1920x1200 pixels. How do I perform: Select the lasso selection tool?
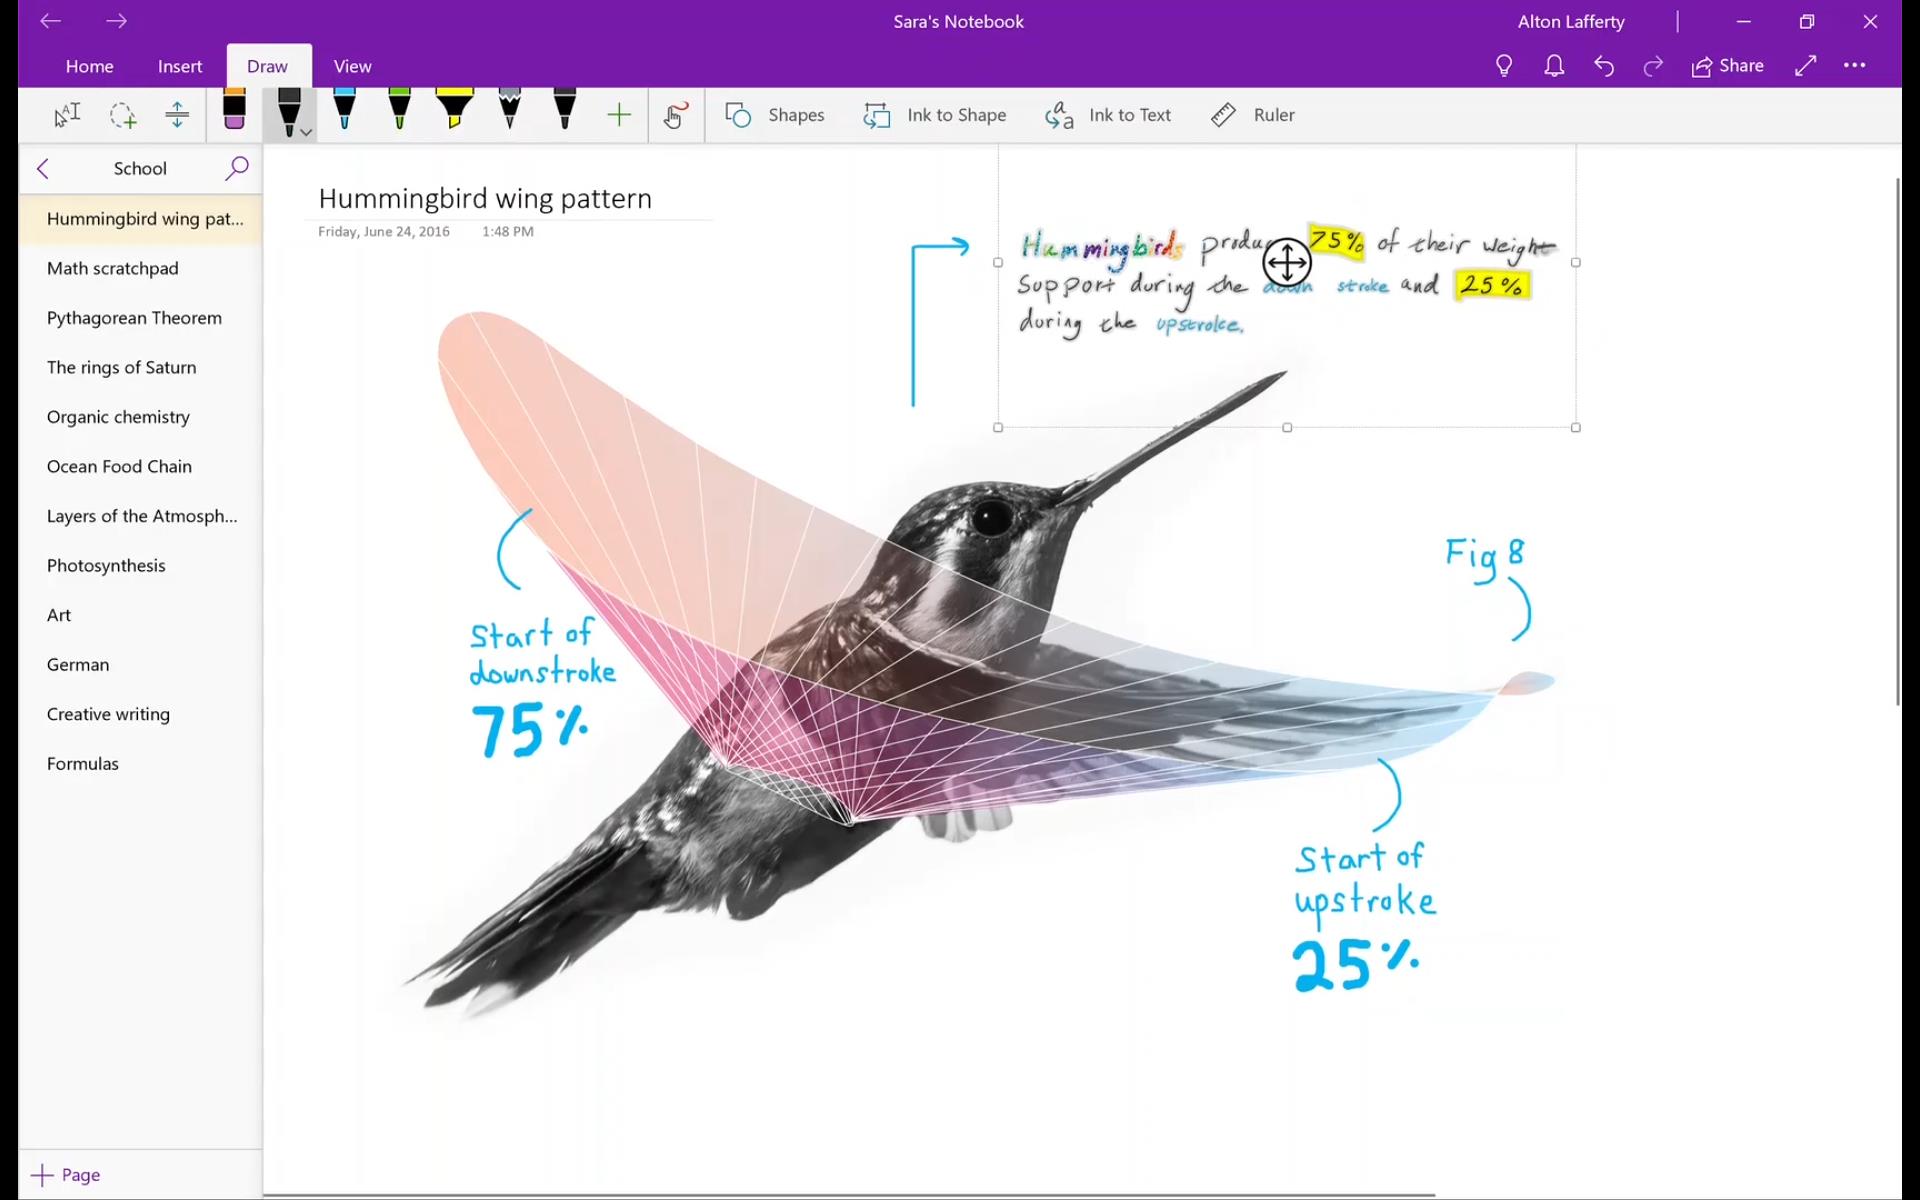click(122, 115)
